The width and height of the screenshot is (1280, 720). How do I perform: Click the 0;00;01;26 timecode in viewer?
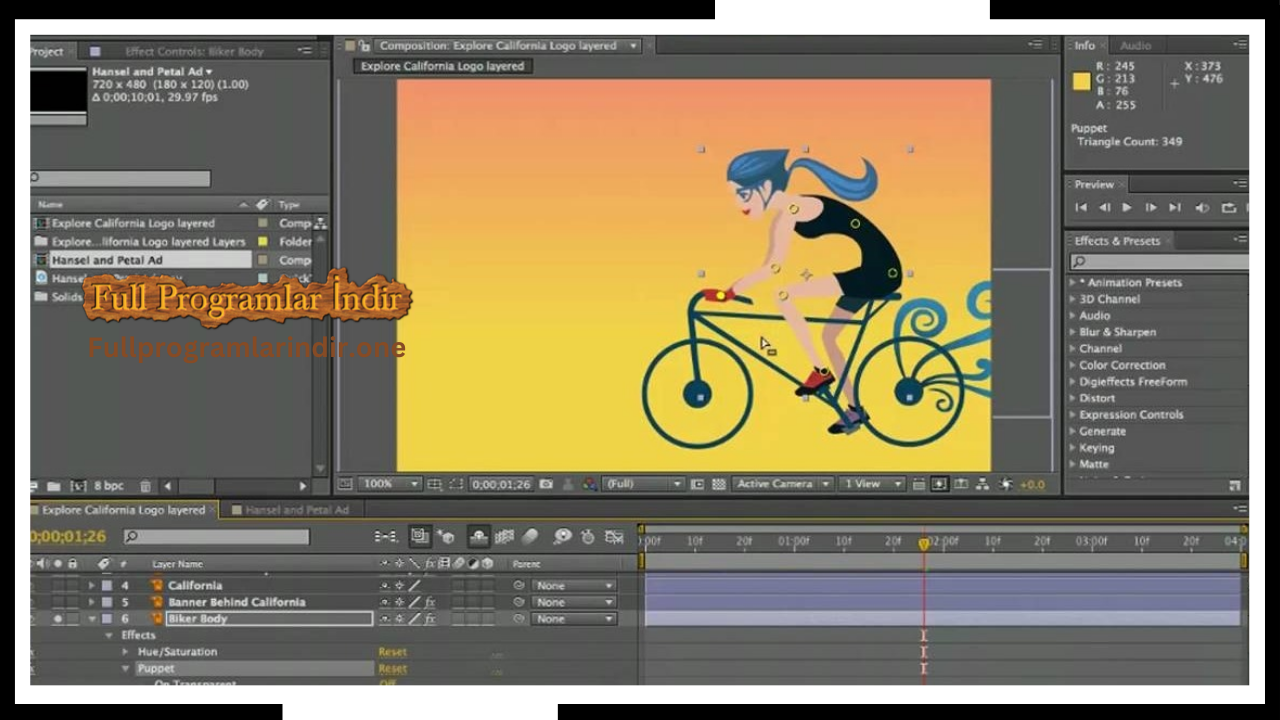[501, 484]
